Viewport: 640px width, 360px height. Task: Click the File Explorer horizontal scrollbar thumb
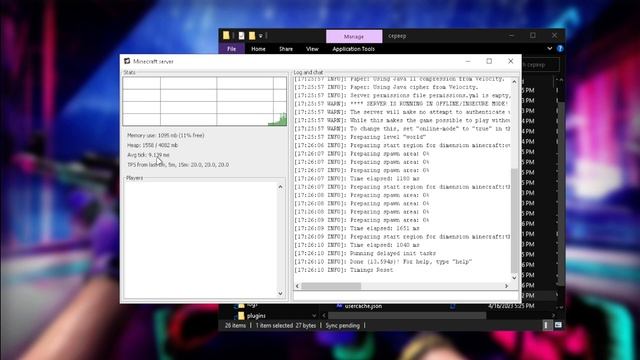407,316
